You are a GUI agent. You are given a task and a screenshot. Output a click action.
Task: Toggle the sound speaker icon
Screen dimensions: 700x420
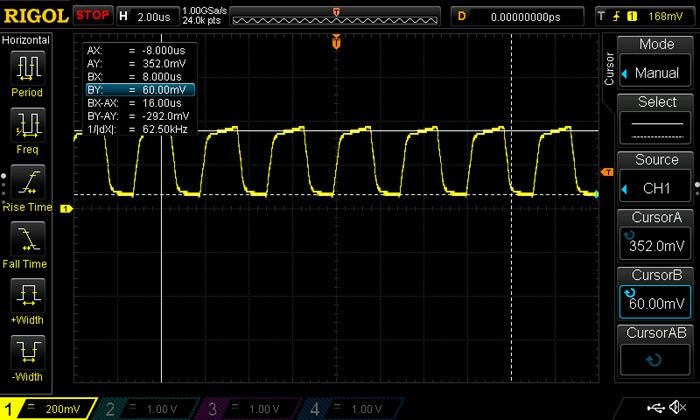[x=678, y=407]
